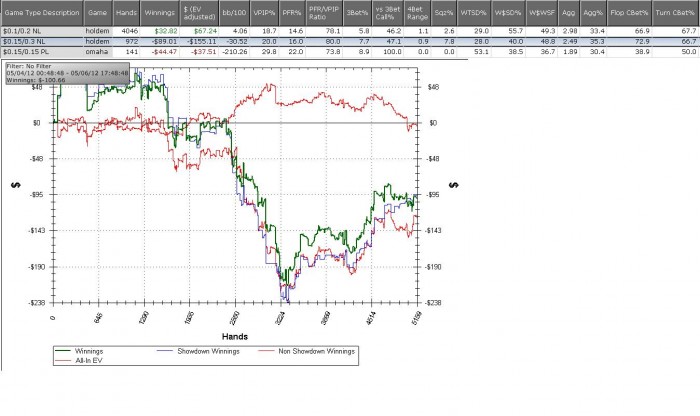Click the omaha game cell
The width and height of the screenshot is (700, 416).
click(x=98, y=52)
